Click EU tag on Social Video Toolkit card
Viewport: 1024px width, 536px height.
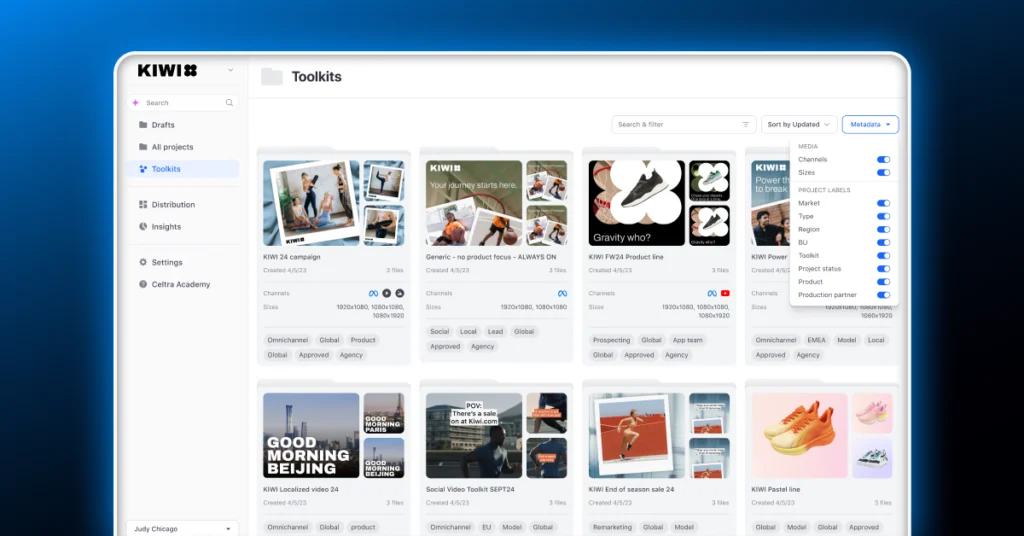pos(487,527)
